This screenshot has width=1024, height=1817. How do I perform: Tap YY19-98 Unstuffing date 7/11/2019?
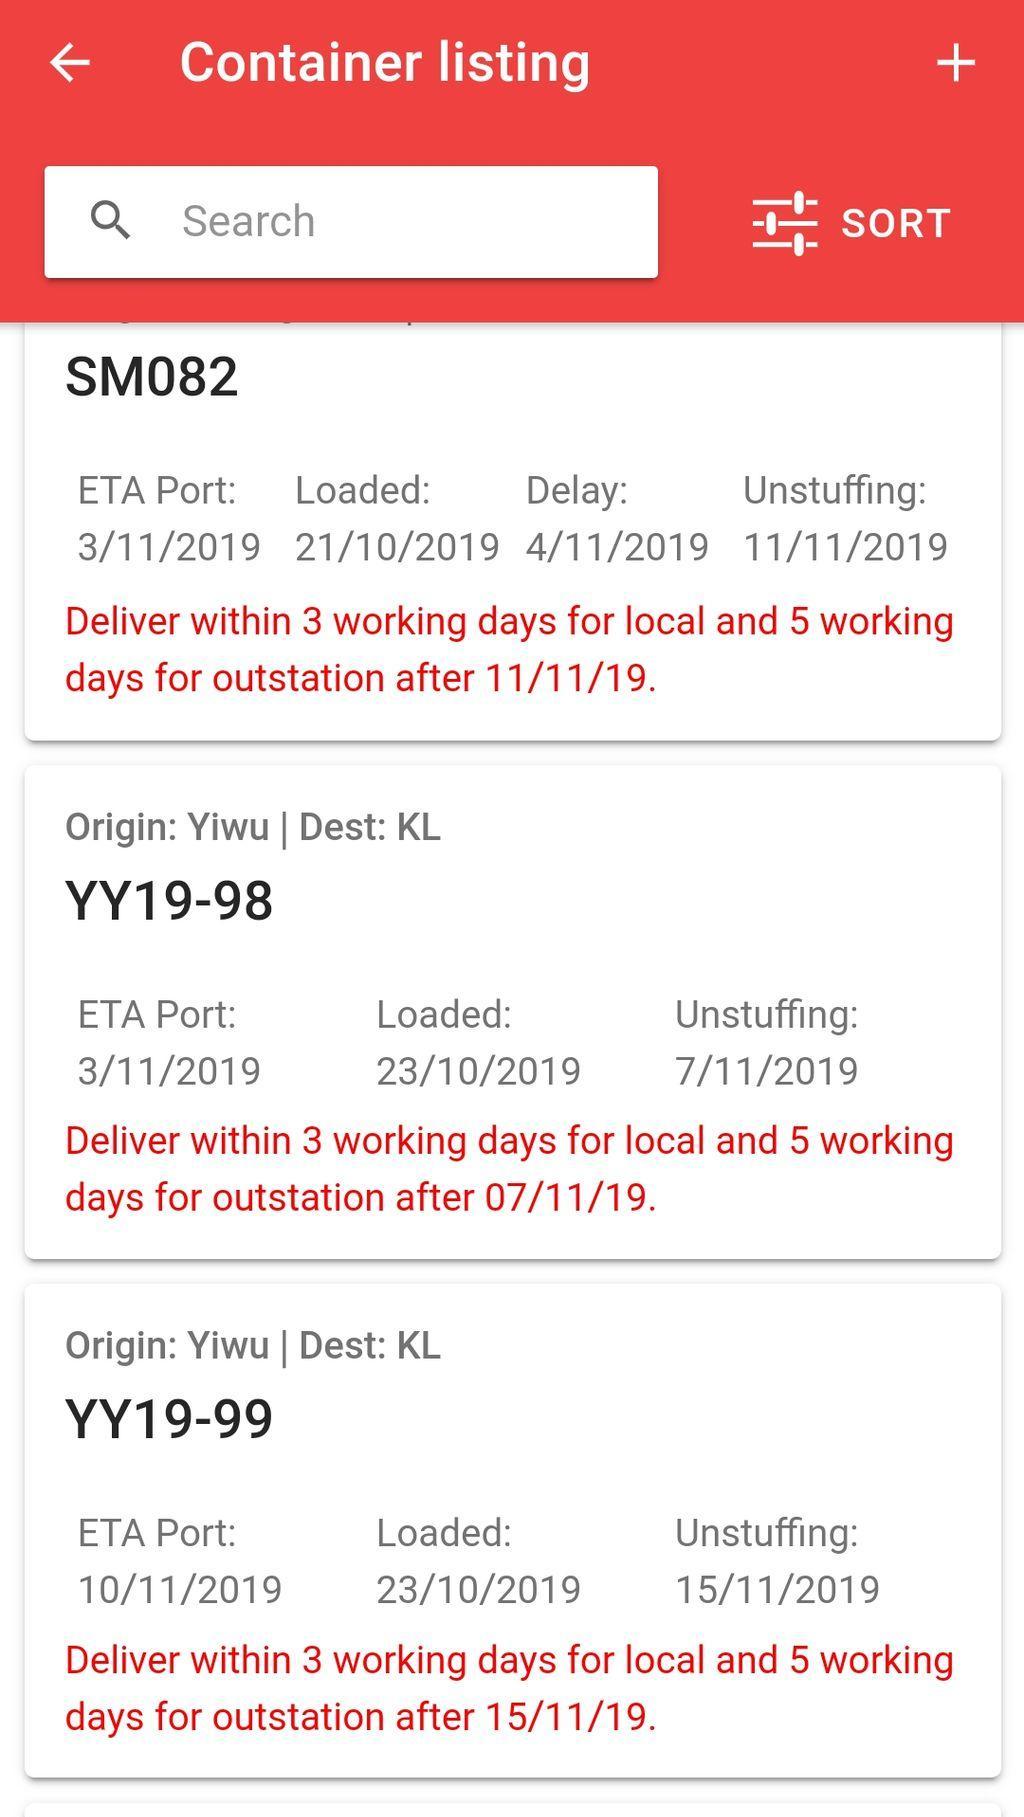tap(766, 1071)
